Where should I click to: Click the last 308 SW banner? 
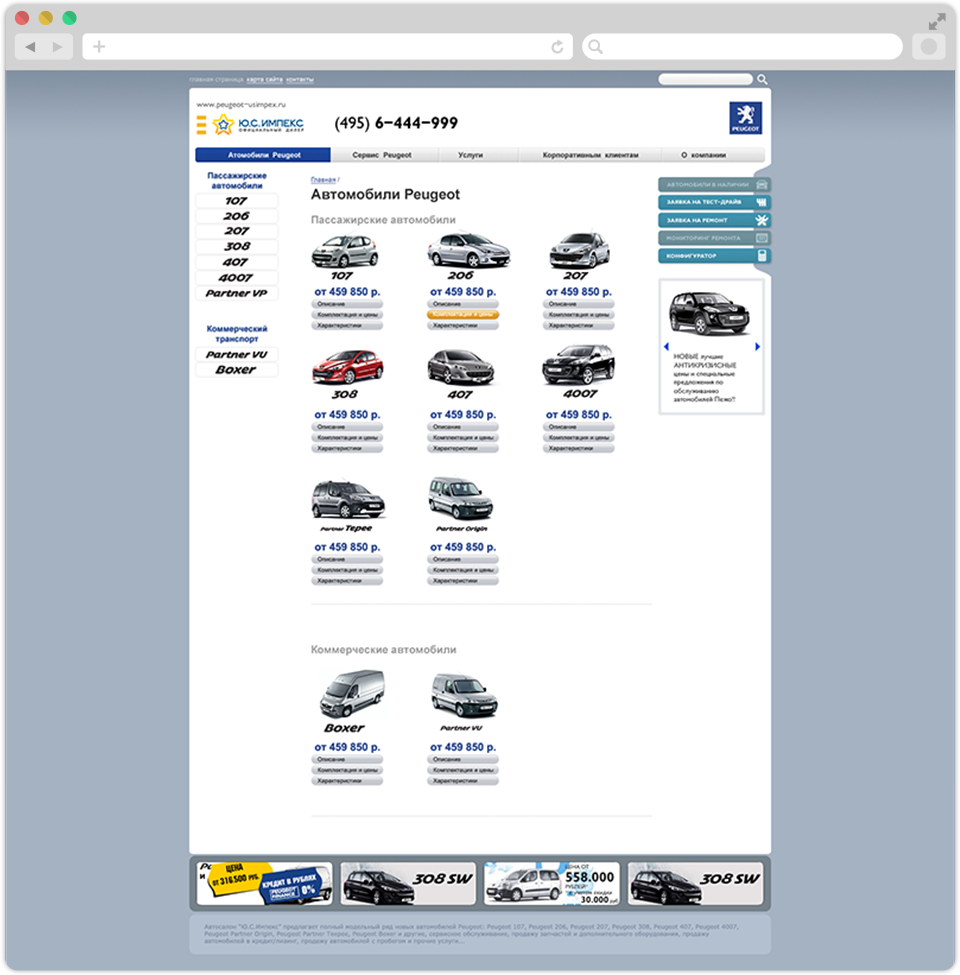[695, 883]
